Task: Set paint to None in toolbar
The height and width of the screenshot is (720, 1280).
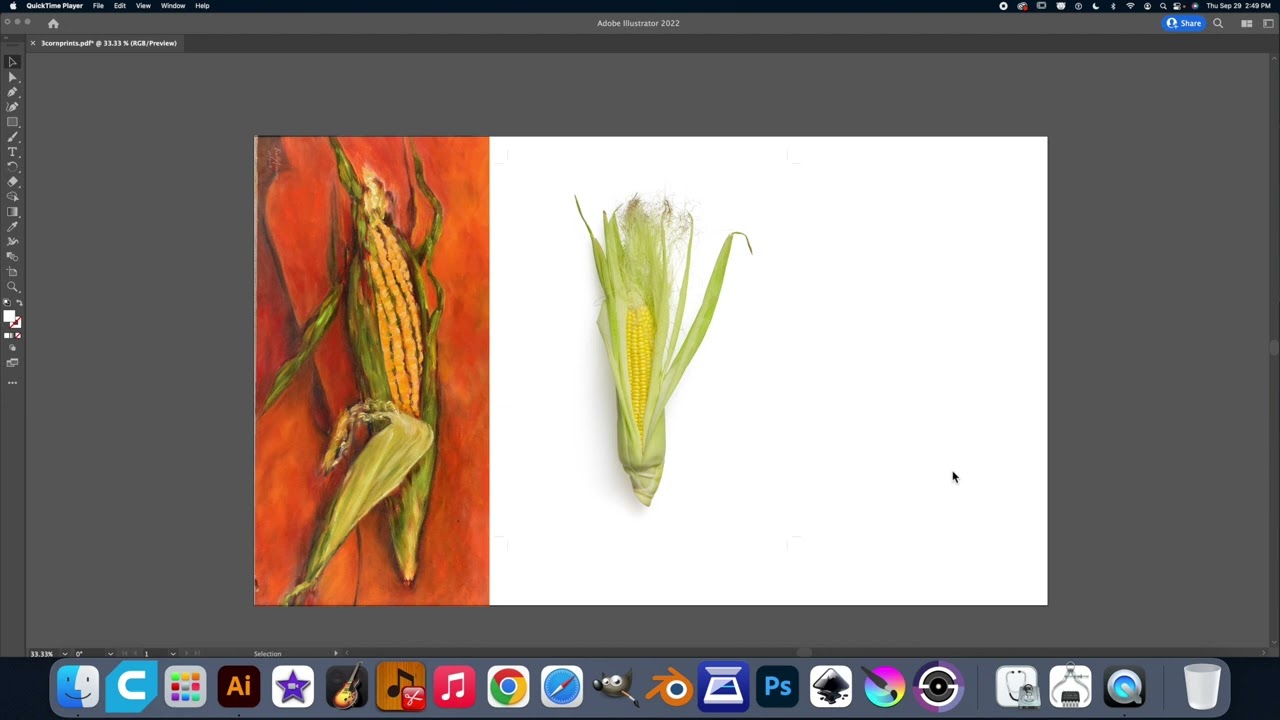Action: (18, 336)
